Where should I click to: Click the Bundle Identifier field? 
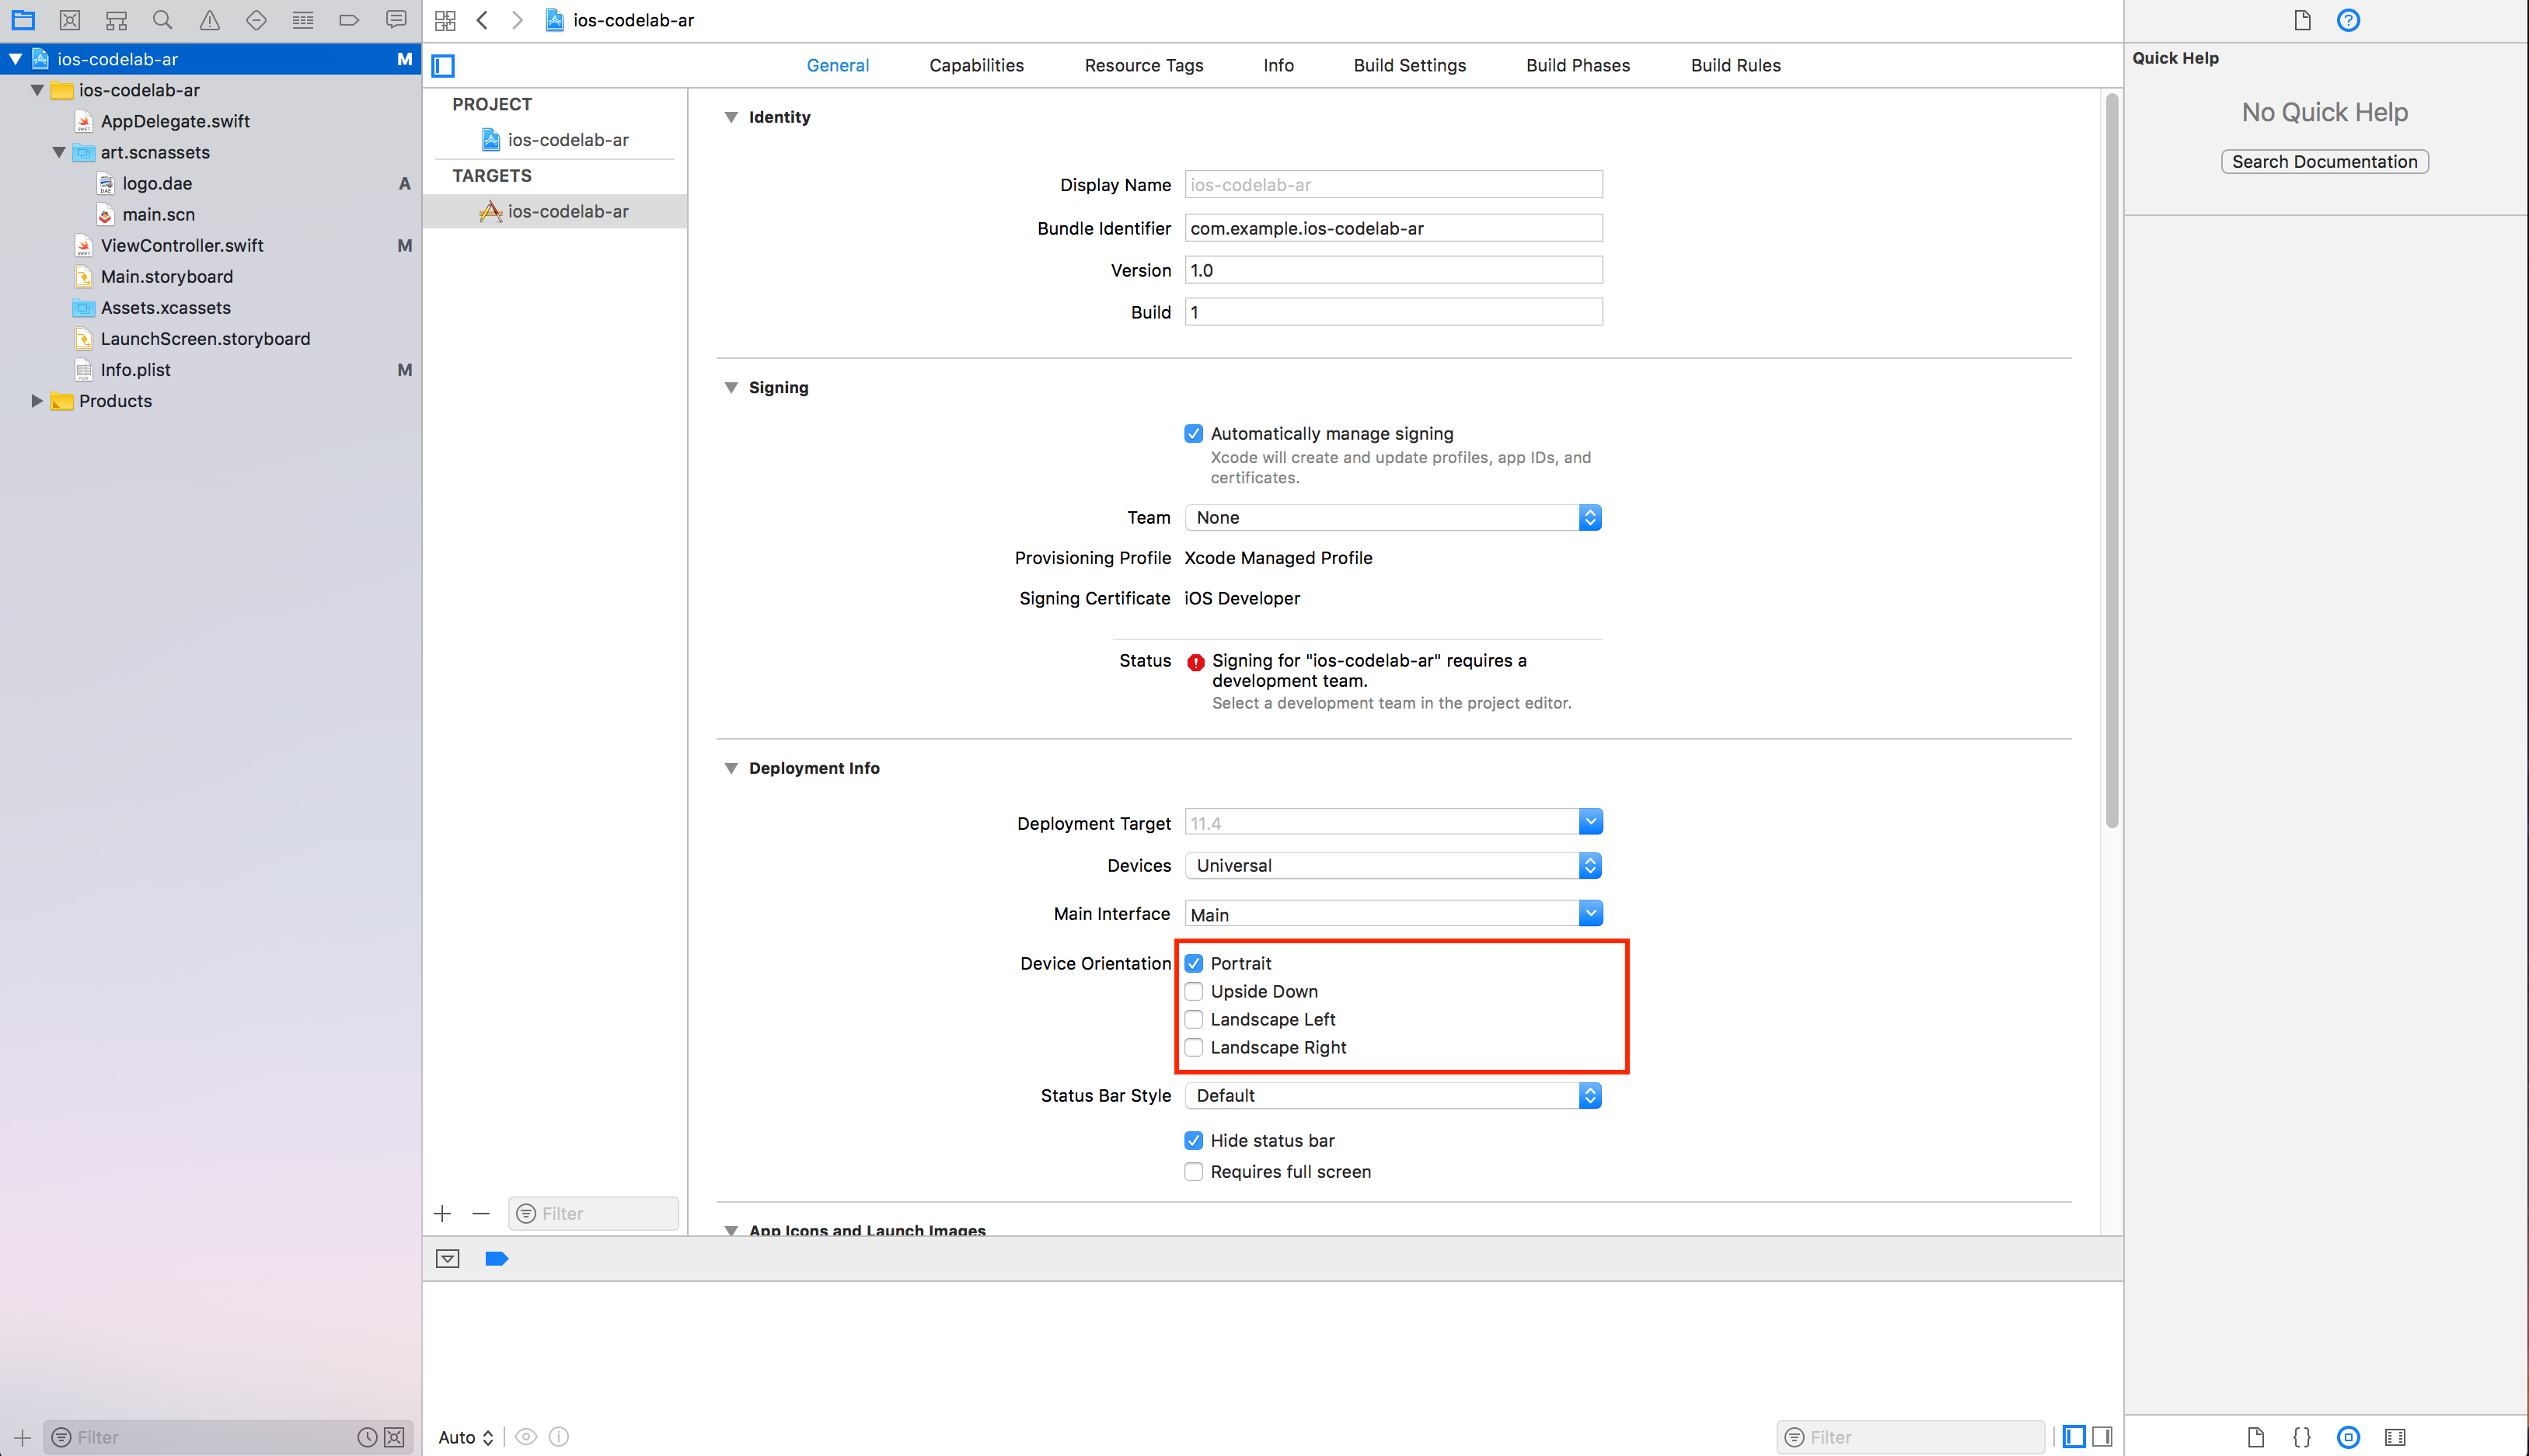pos(1393,228)
